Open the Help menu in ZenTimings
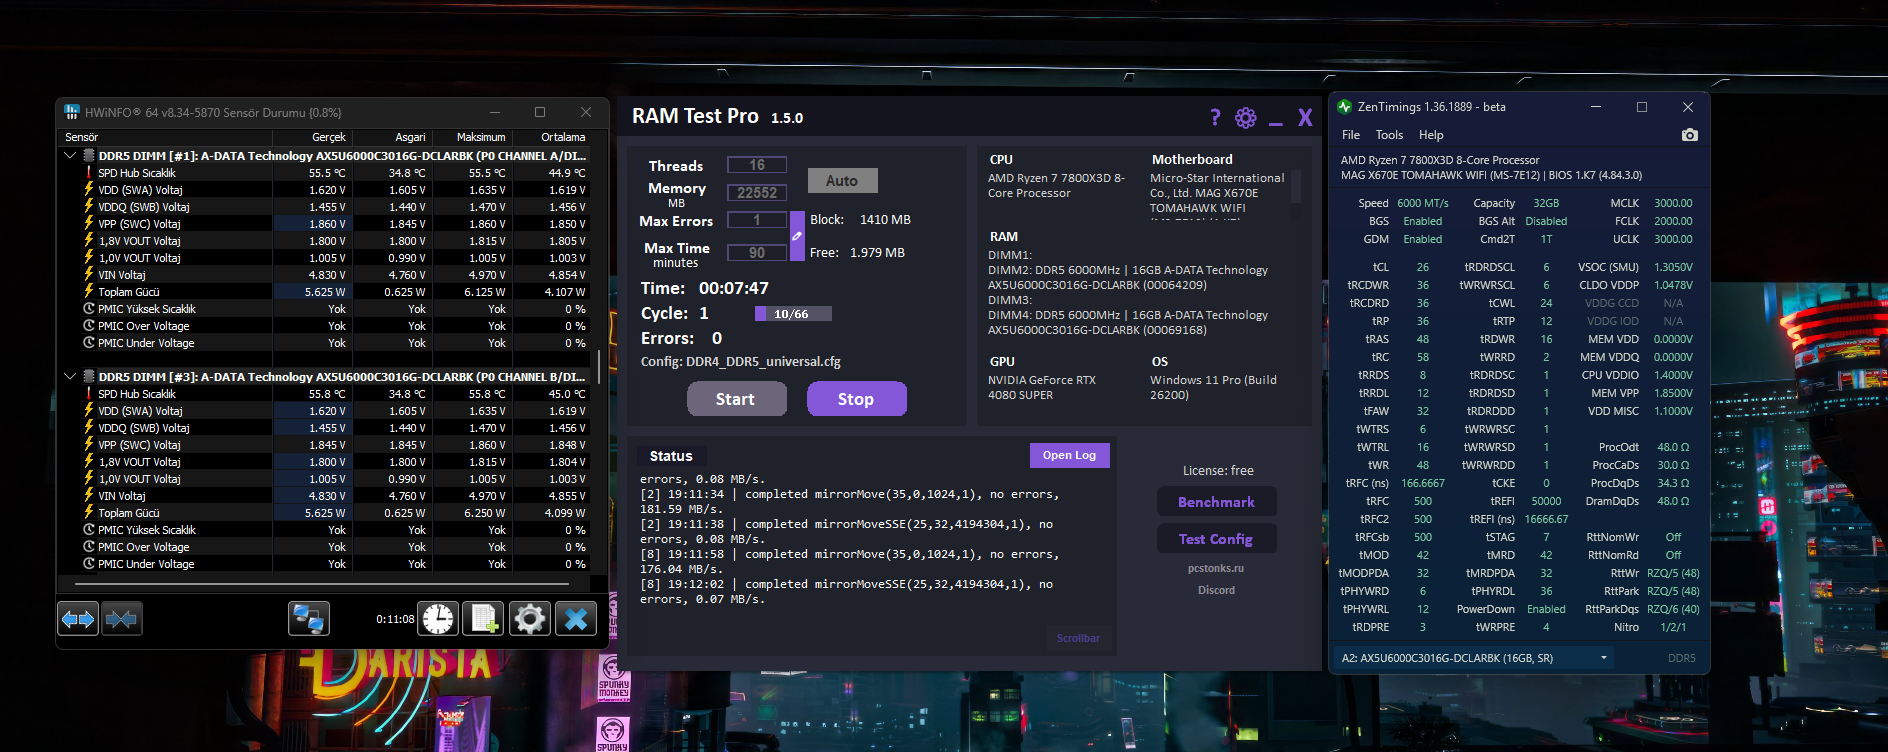Screen dimensions: 1888x752 pyautogui.click(x=1431, y=135)
